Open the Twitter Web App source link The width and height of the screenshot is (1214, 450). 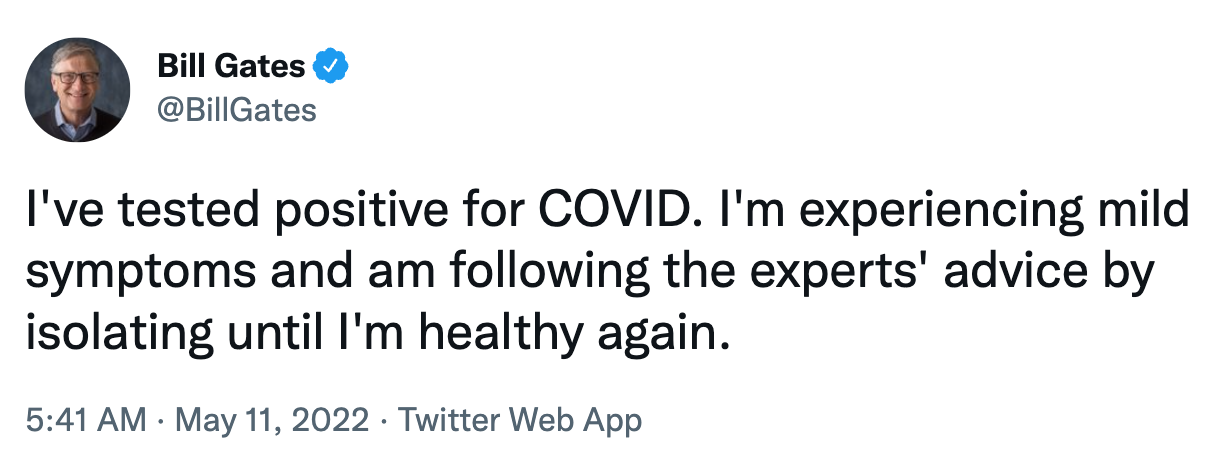coord(520,420)
